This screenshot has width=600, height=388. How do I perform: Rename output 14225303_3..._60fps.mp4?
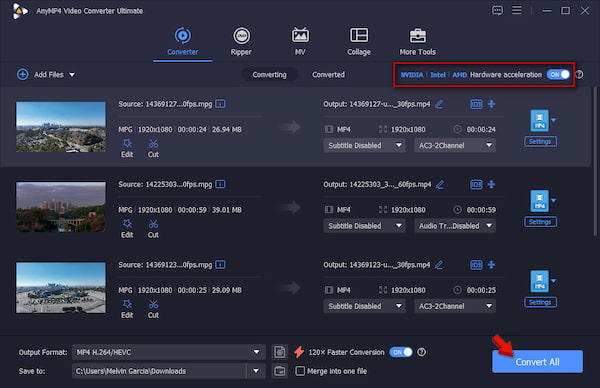tap(440, 184)
